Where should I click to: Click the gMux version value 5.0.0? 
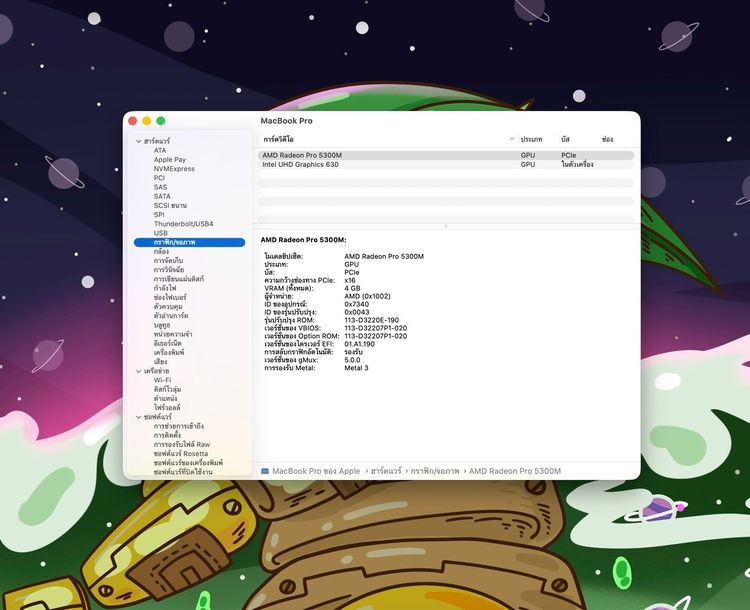coord(353,360)
